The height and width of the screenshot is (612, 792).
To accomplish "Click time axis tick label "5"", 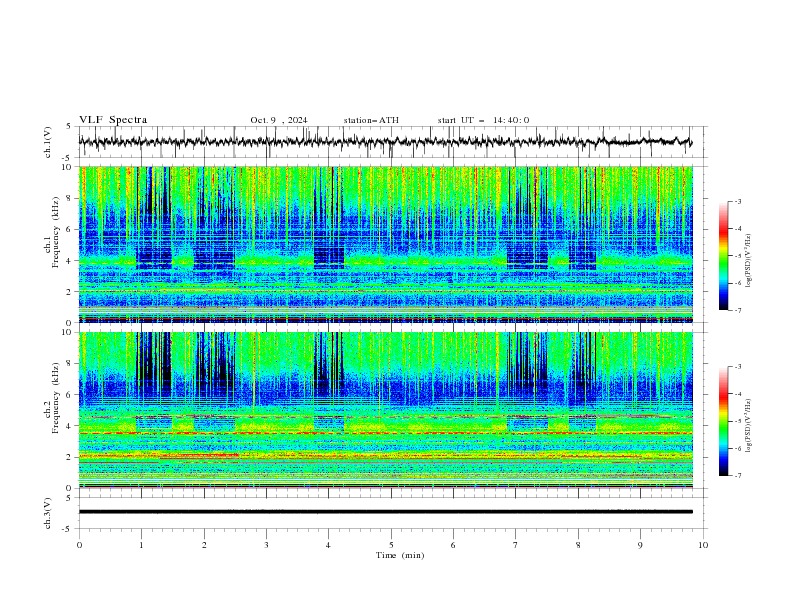I will point(391,545).
